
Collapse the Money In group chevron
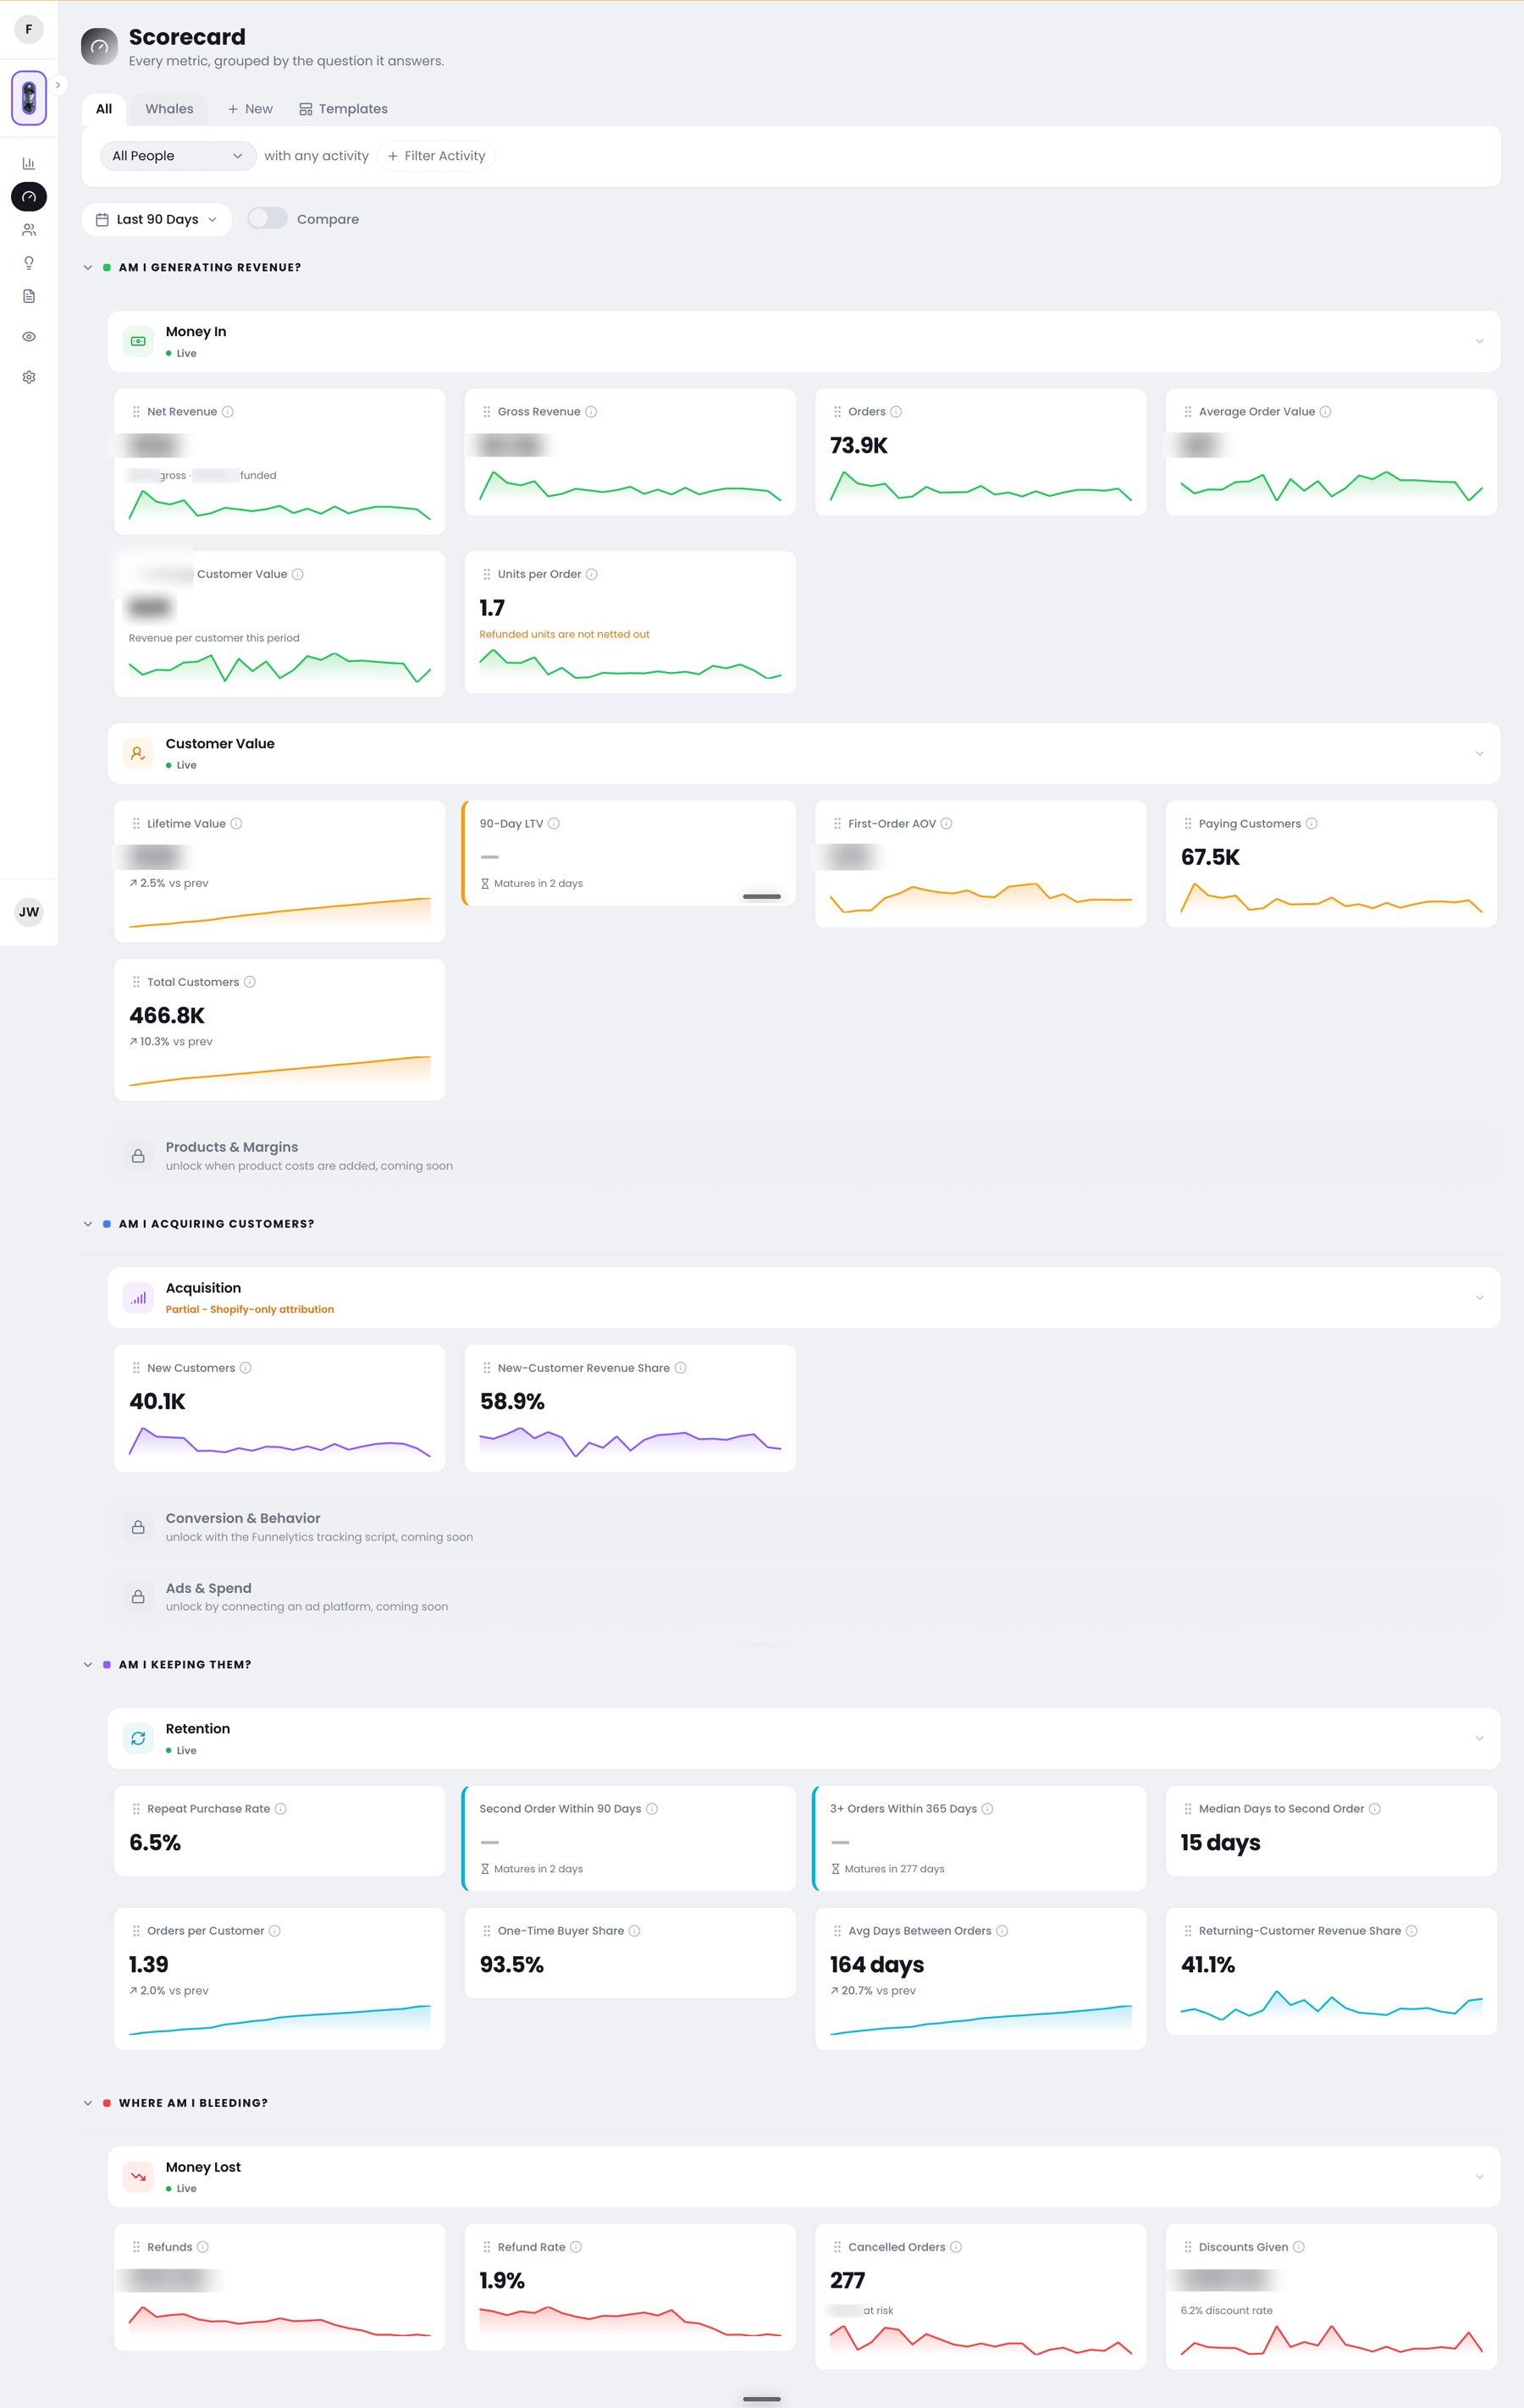(1479, 342)
